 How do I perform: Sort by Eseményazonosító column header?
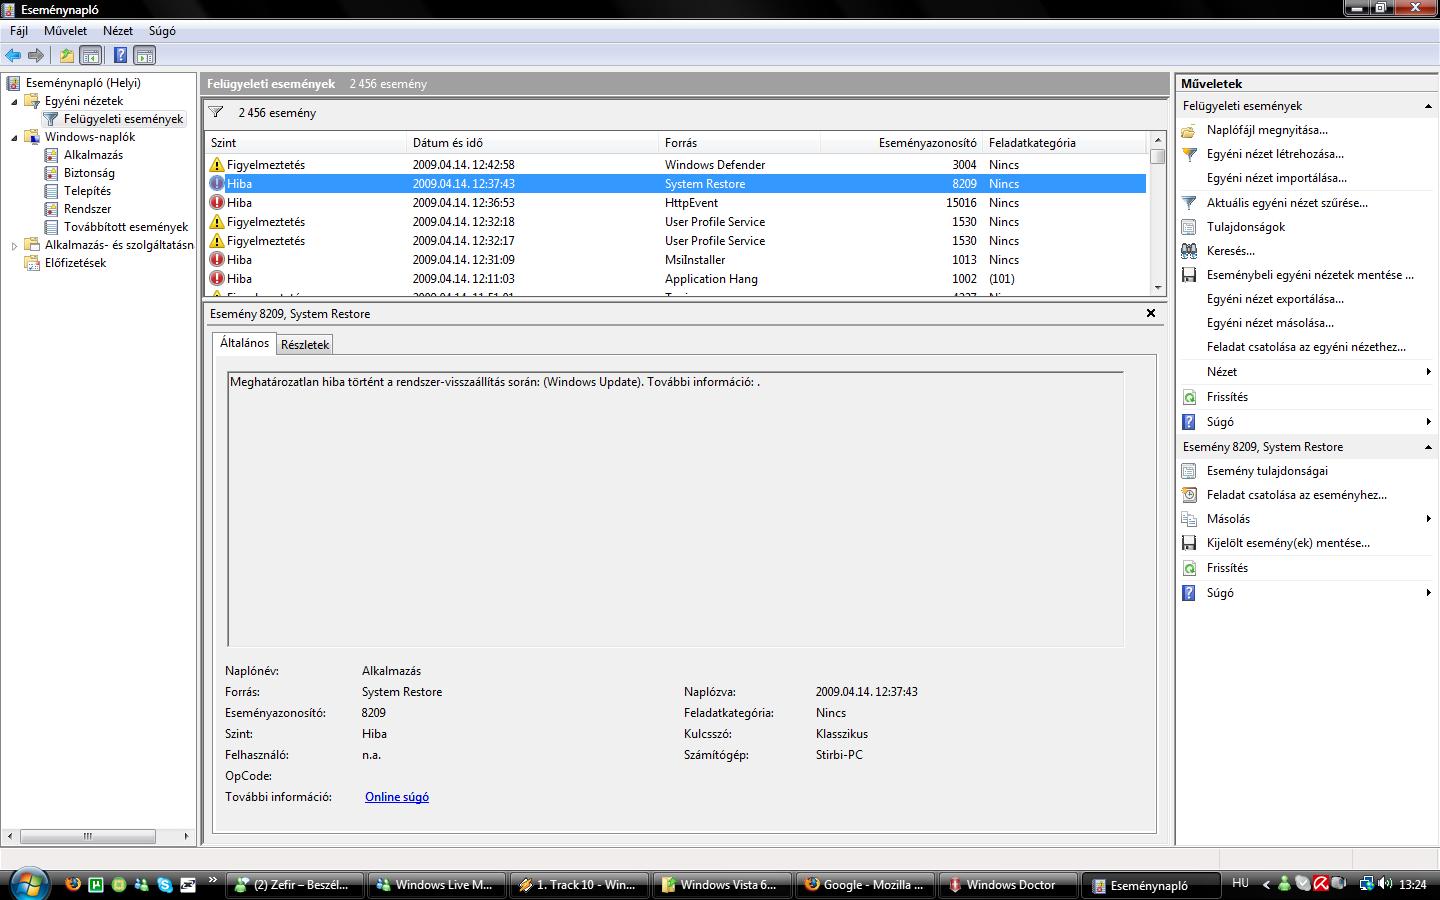point(901,143)
